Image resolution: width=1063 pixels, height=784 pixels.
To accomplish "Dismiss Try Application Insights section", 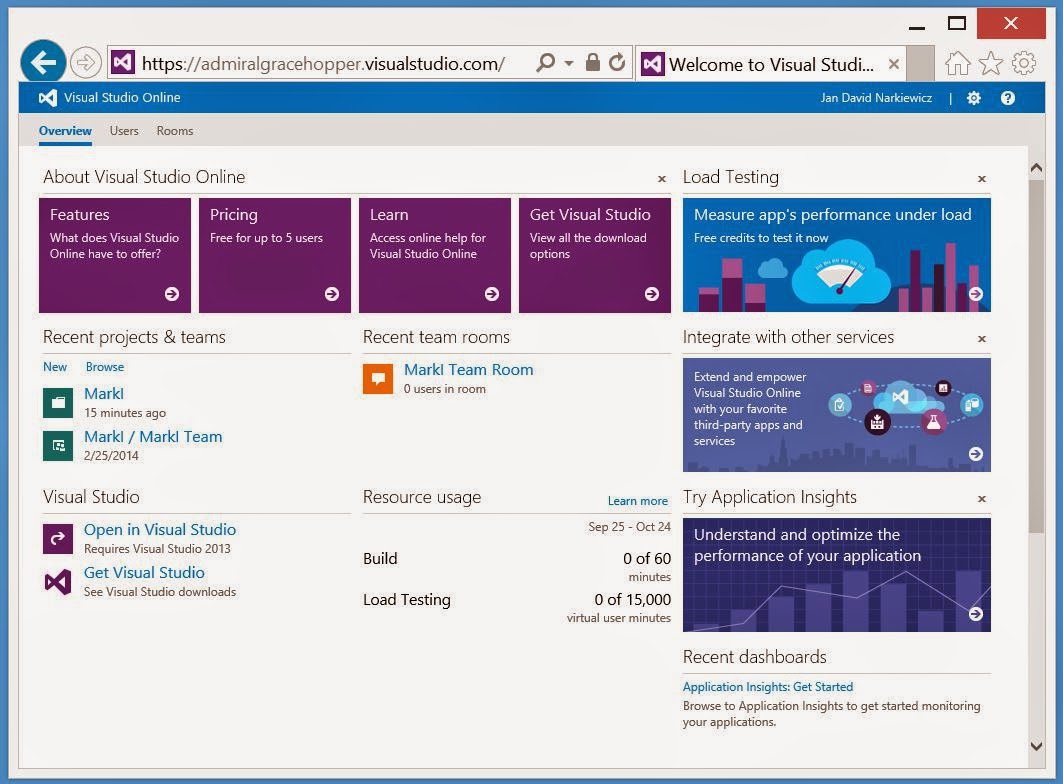I will point(982,498).
